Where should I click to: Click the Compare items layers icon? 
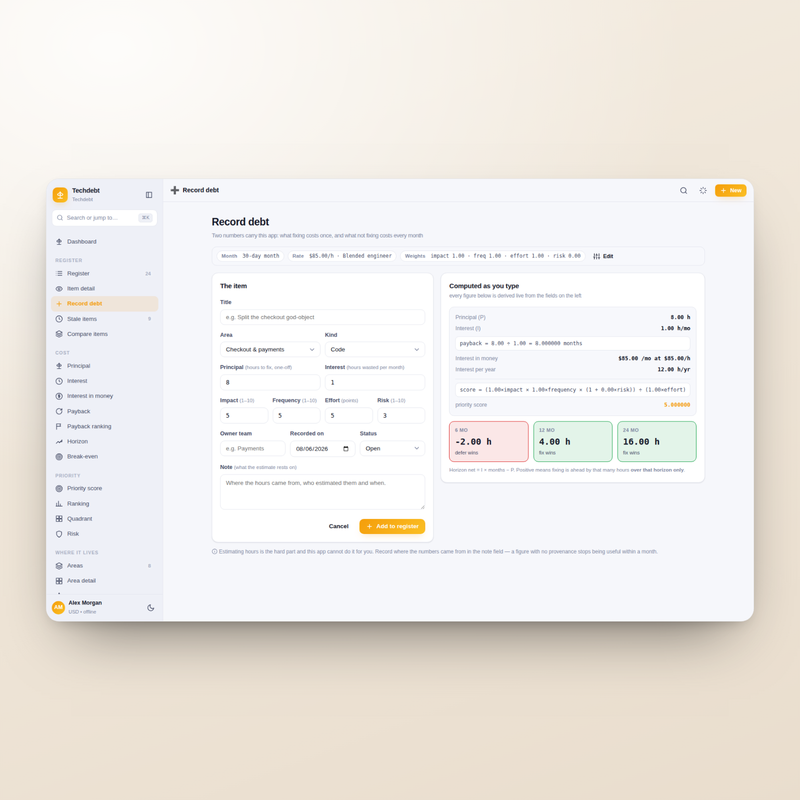pyautogui.click(x=59, y=334)
